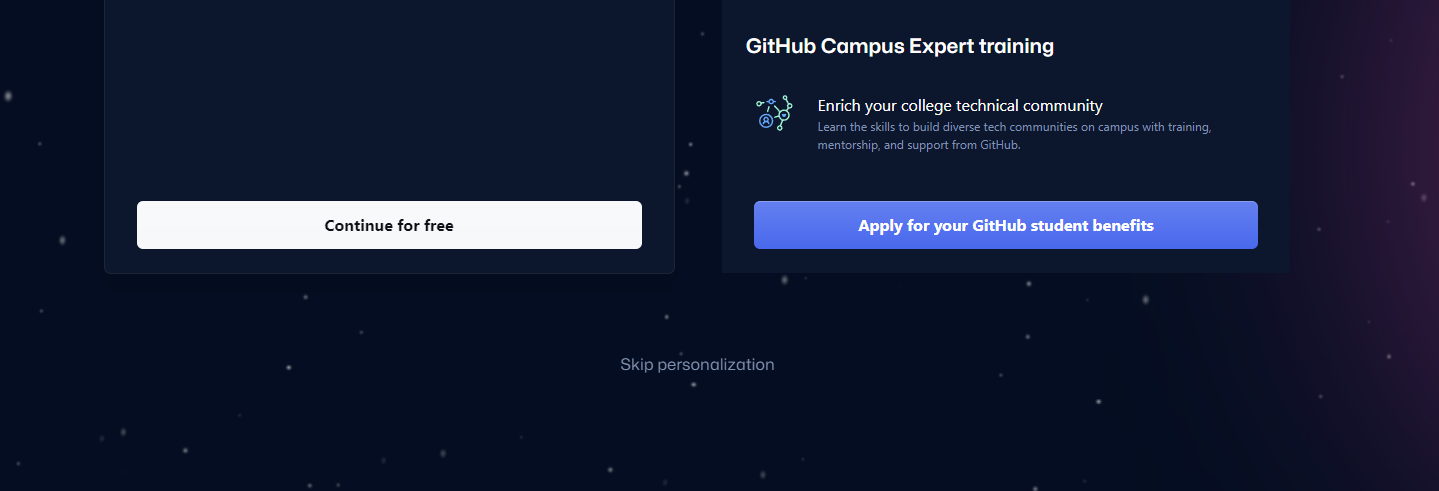Click the gray Skip personalization text
Viewport: 1439px width, 491px height.
pos(697,364)
